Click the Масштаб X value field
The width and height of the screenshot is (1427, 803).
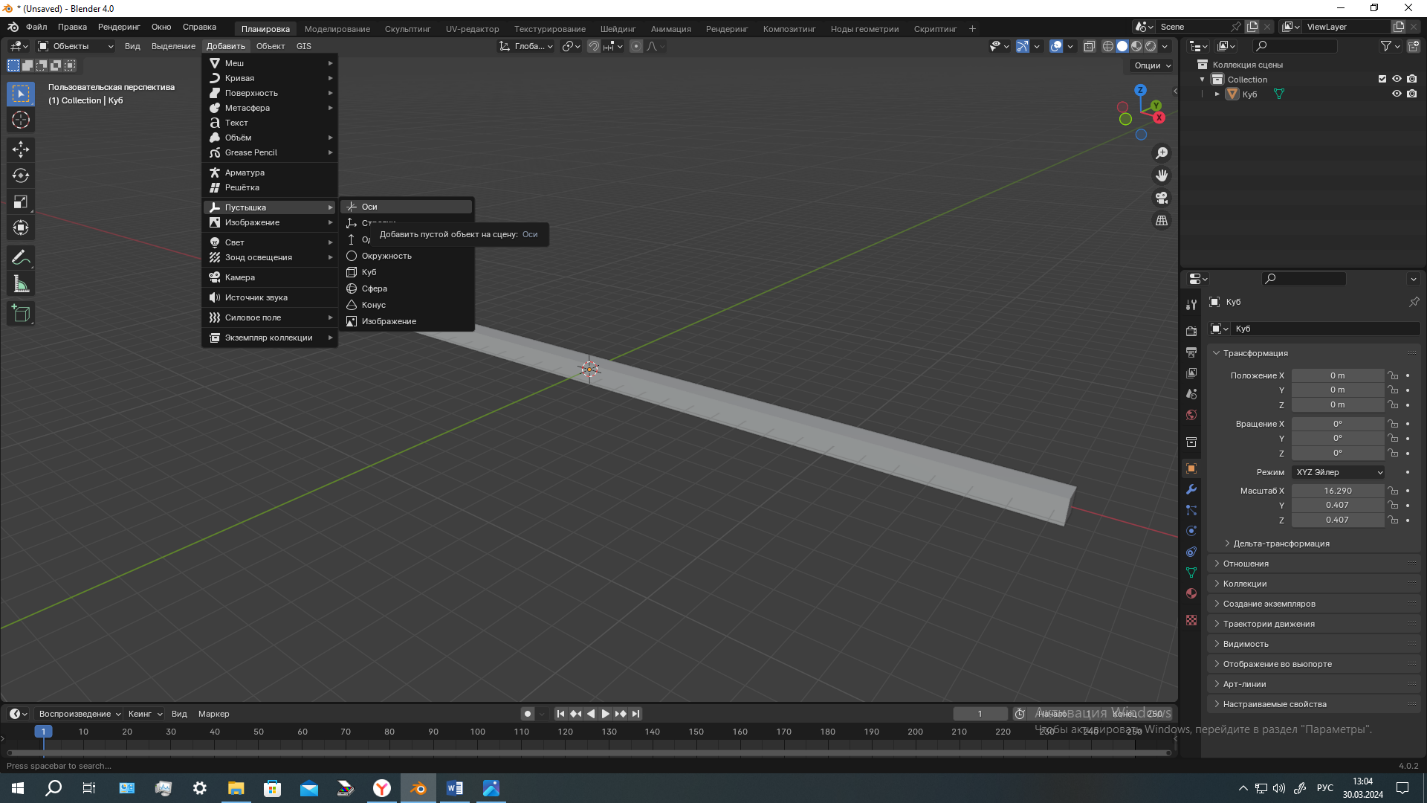coord(1337,491)
